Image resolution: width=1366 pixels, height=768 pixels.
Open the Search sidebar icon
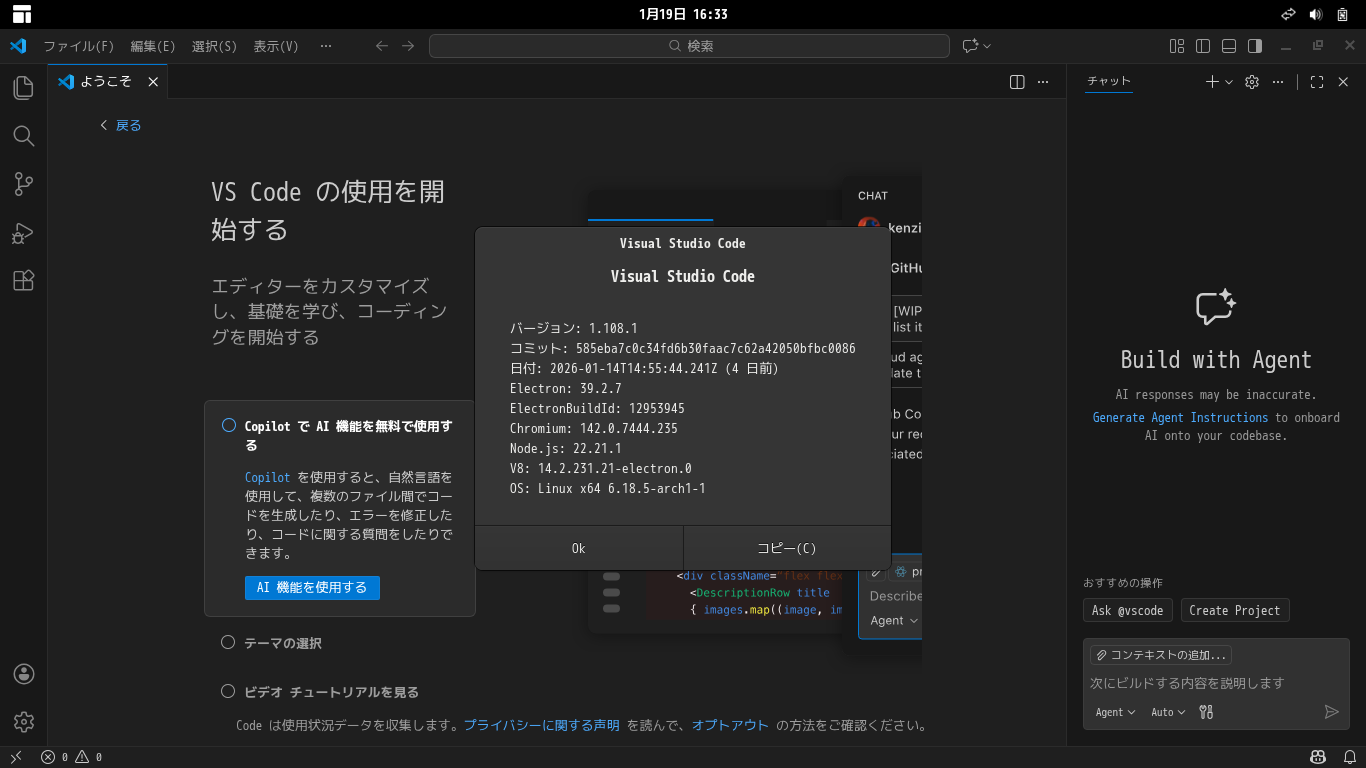(23, 136)
